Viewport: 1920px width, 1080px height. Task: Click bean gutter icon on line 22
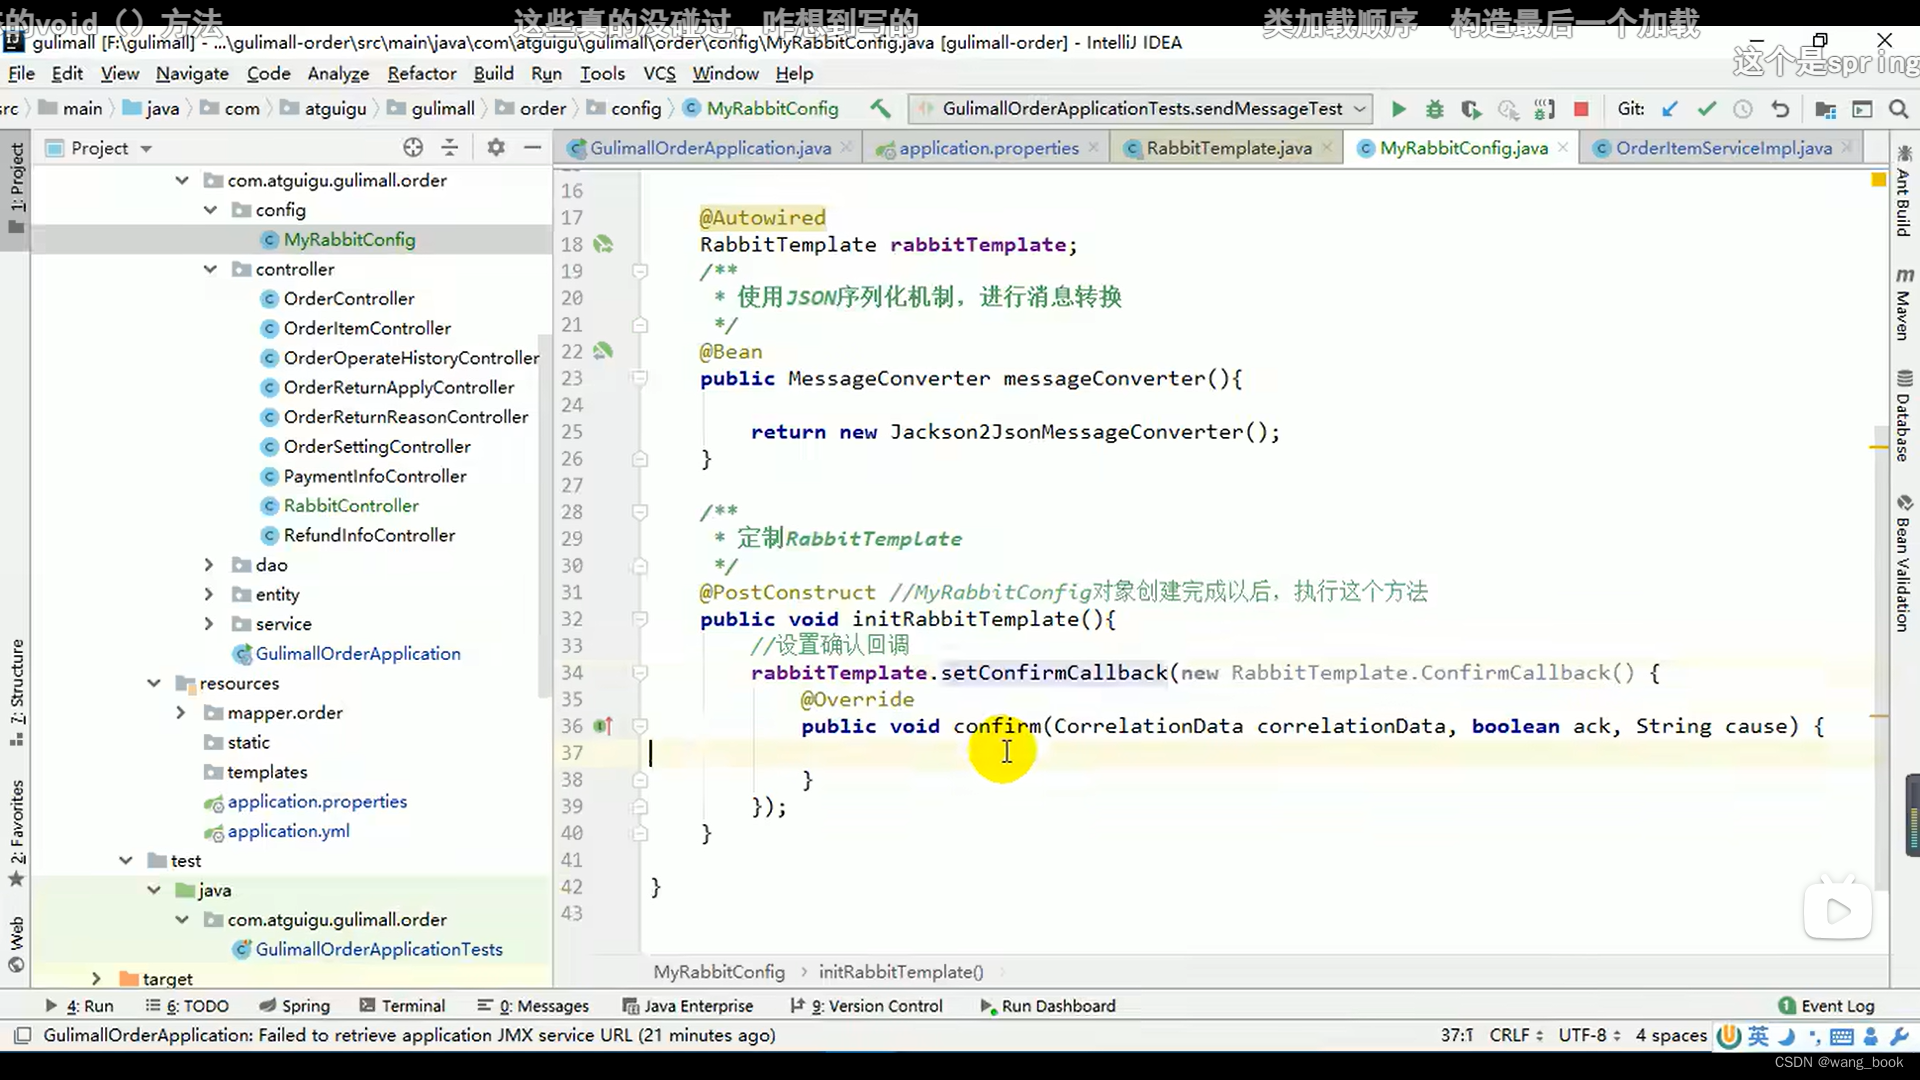pyautogui.click(x=602, y=351)
